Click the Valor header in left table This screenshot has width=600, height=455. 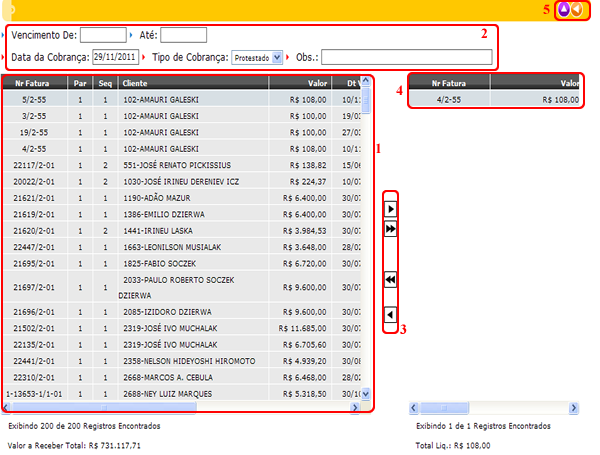pyautogui.click(x=318, y=84)
